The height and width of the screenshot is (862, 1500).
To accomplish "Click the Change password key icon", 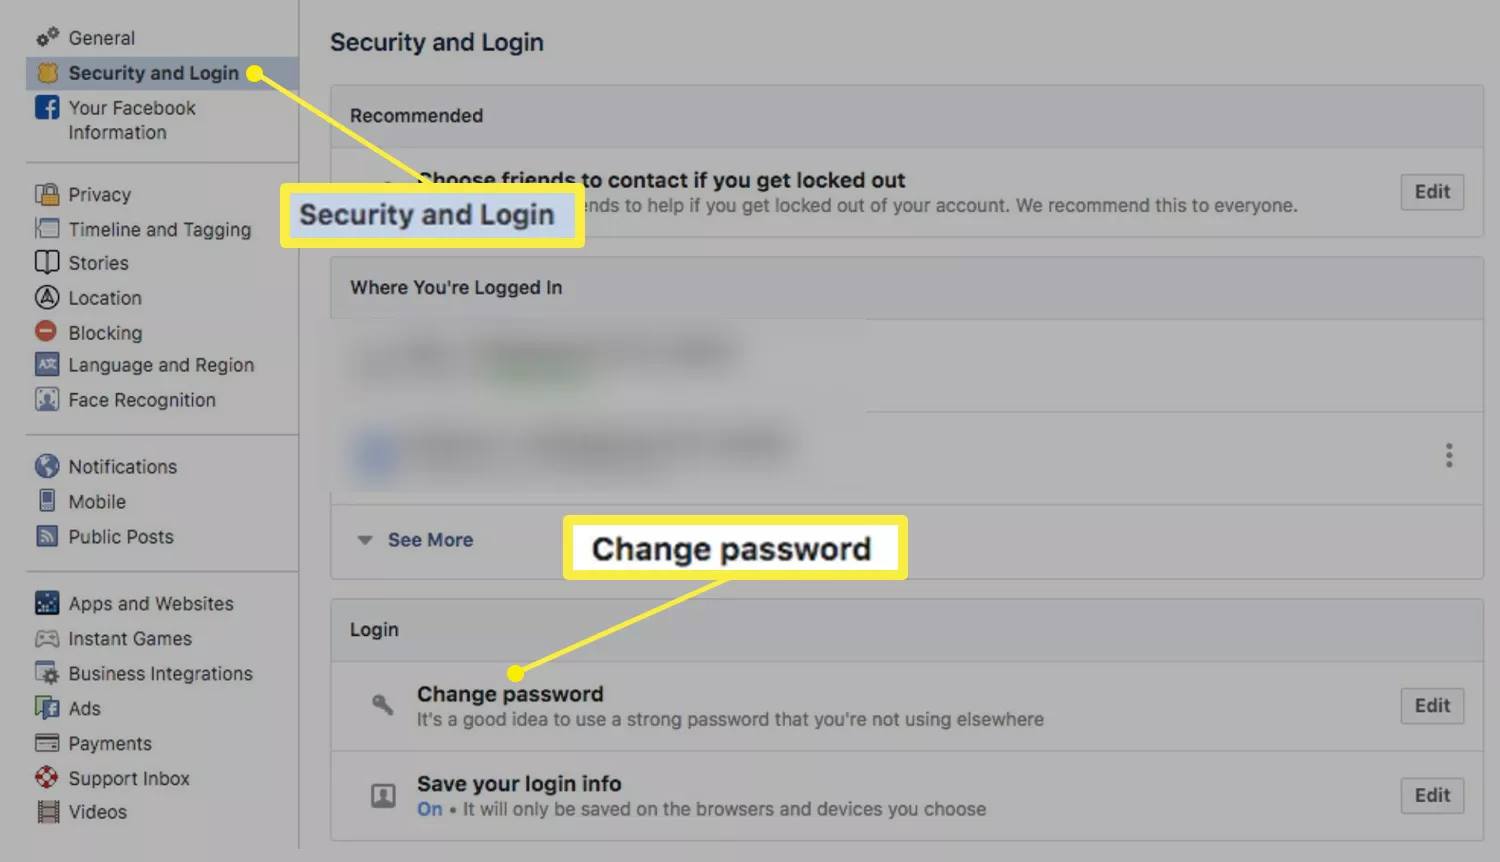I will pyautogui.click(x=383, y=705).
